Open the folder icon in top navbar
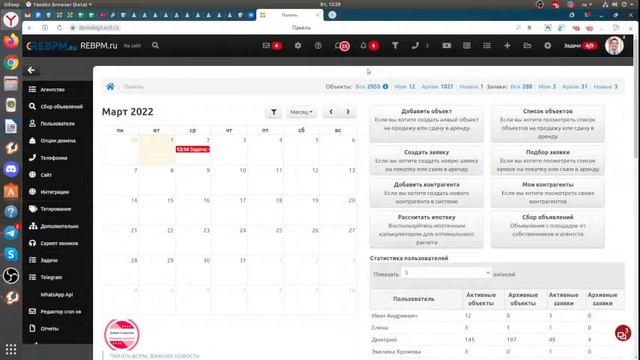Viewport: 640px width, 360px height. click(x=527, y=46)
